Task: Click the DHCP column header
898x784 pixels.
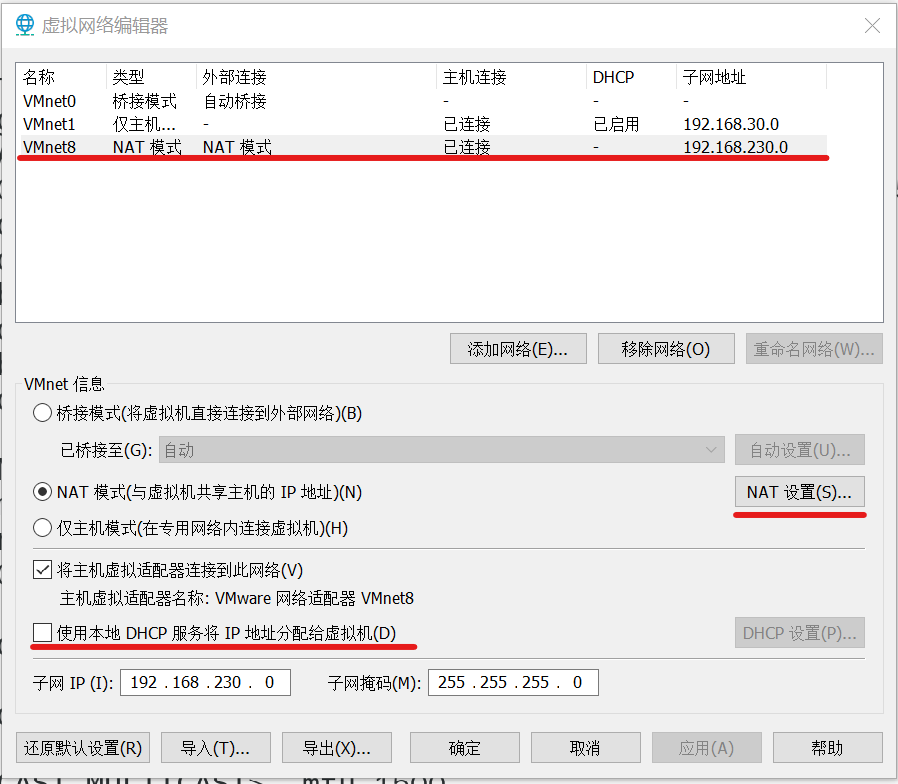Action: point(632,77)
